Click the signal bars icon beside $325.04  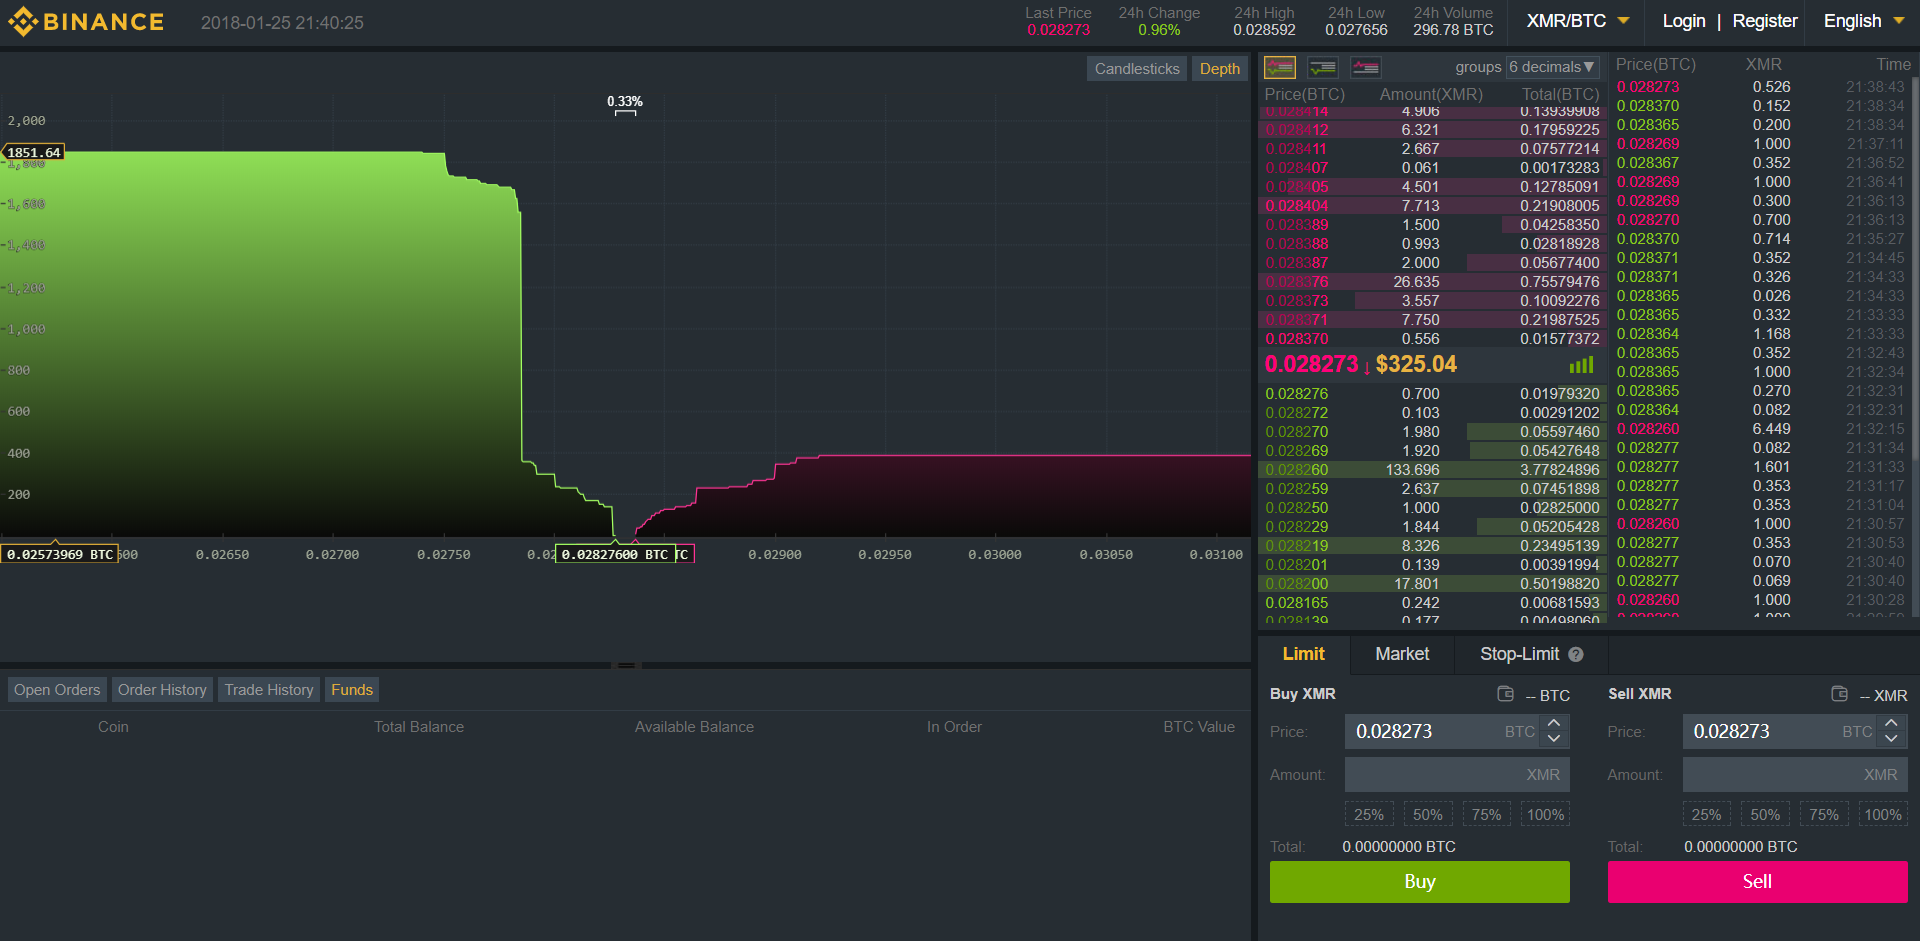tap(1581, 365)
